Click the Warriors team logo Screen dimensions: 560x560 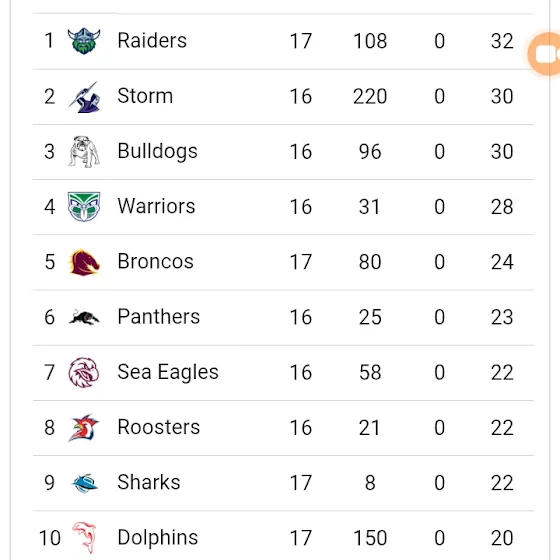pos(84,207)
